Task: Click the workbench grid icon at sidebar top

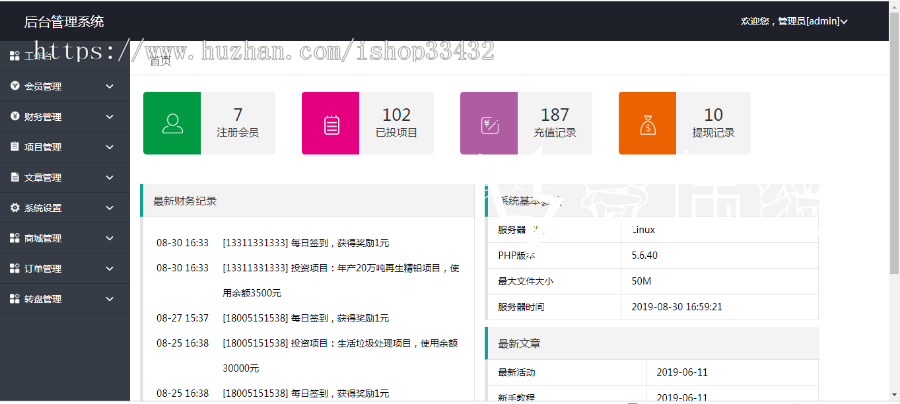Action: coord(15,56)
